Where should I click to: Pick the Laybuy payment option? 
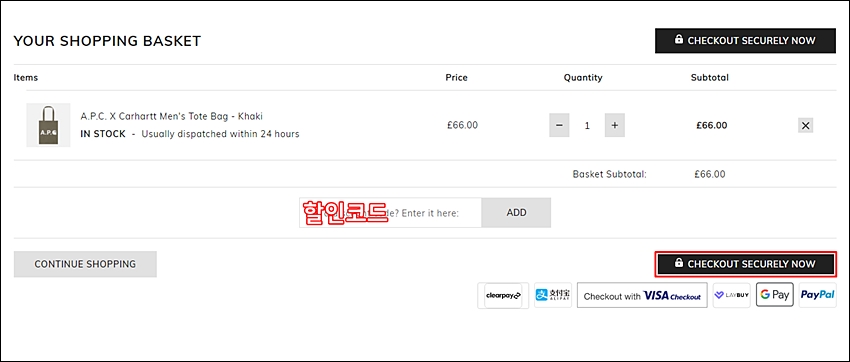coord(731,295)
